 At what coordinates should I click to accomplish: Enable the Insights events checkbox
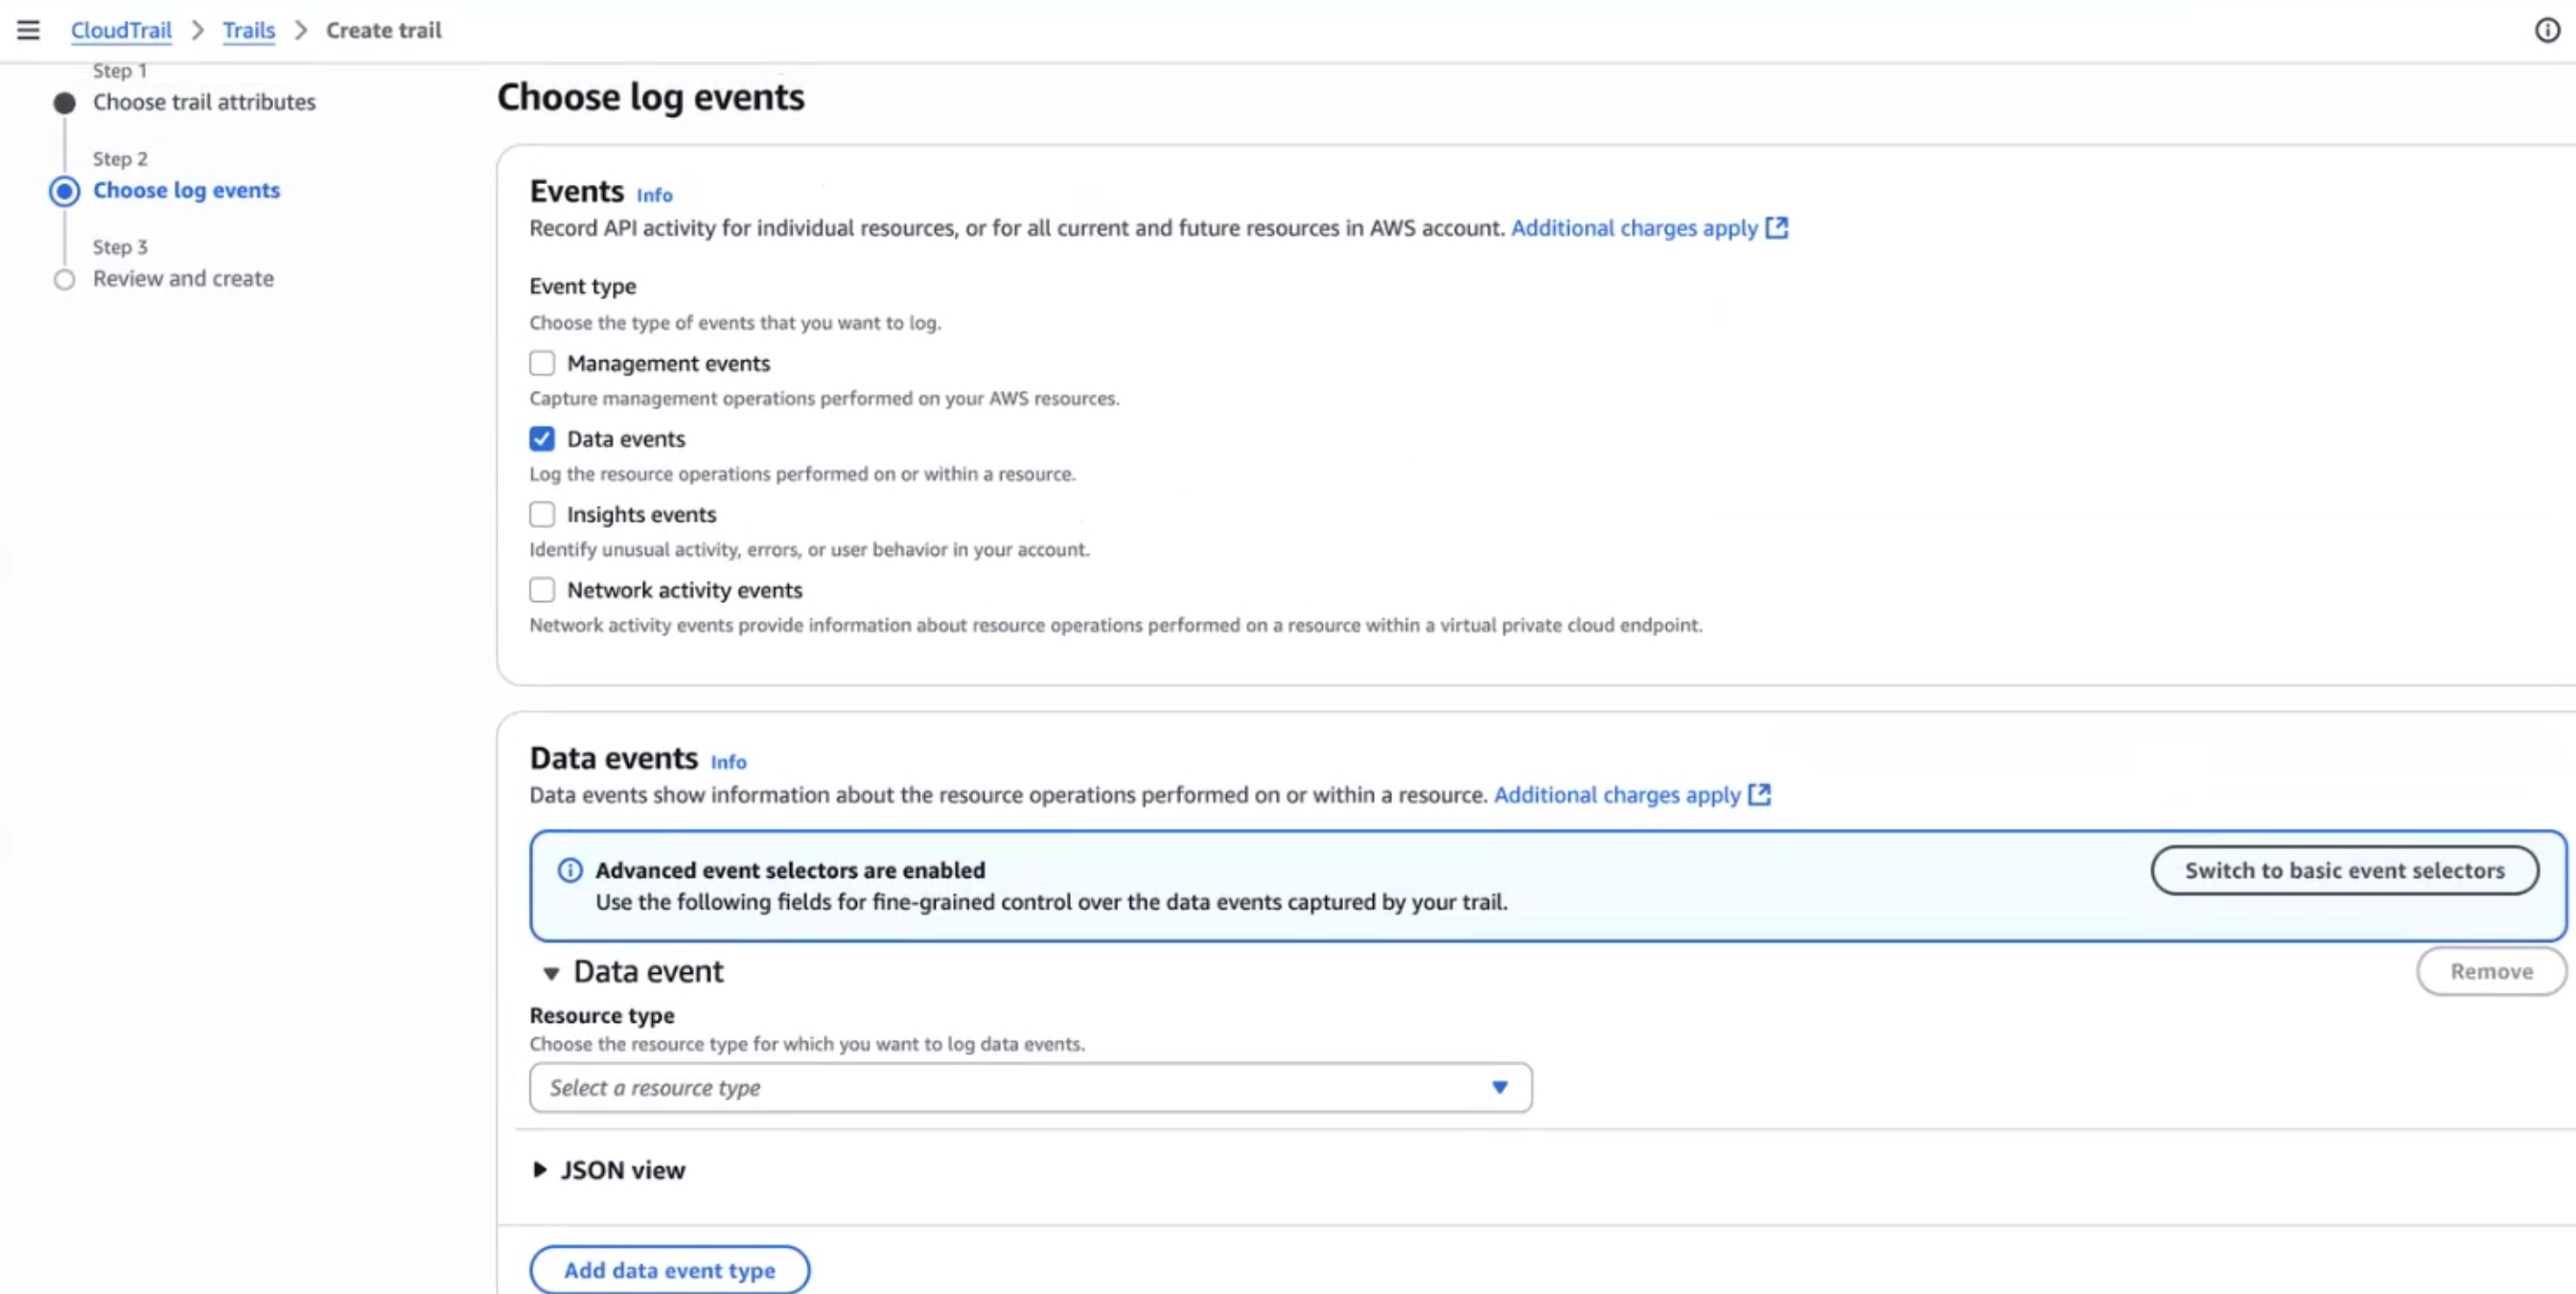(x=542, y=514)
